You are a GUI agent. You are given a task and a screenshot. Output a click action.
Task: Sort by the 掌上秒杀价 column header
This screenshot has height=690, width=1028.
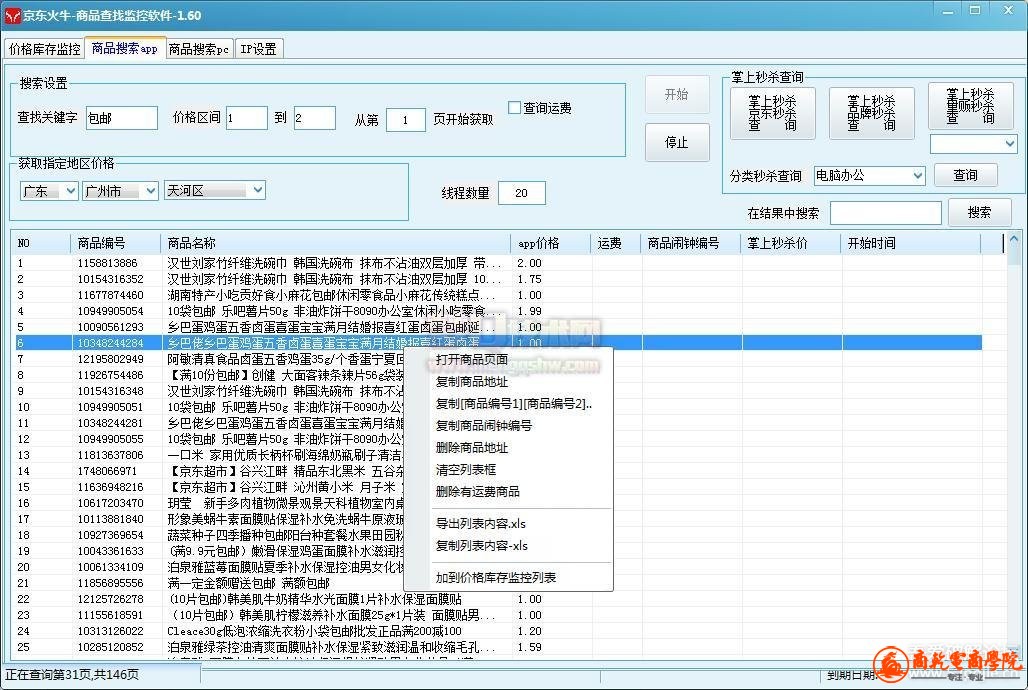coord(791,243)
